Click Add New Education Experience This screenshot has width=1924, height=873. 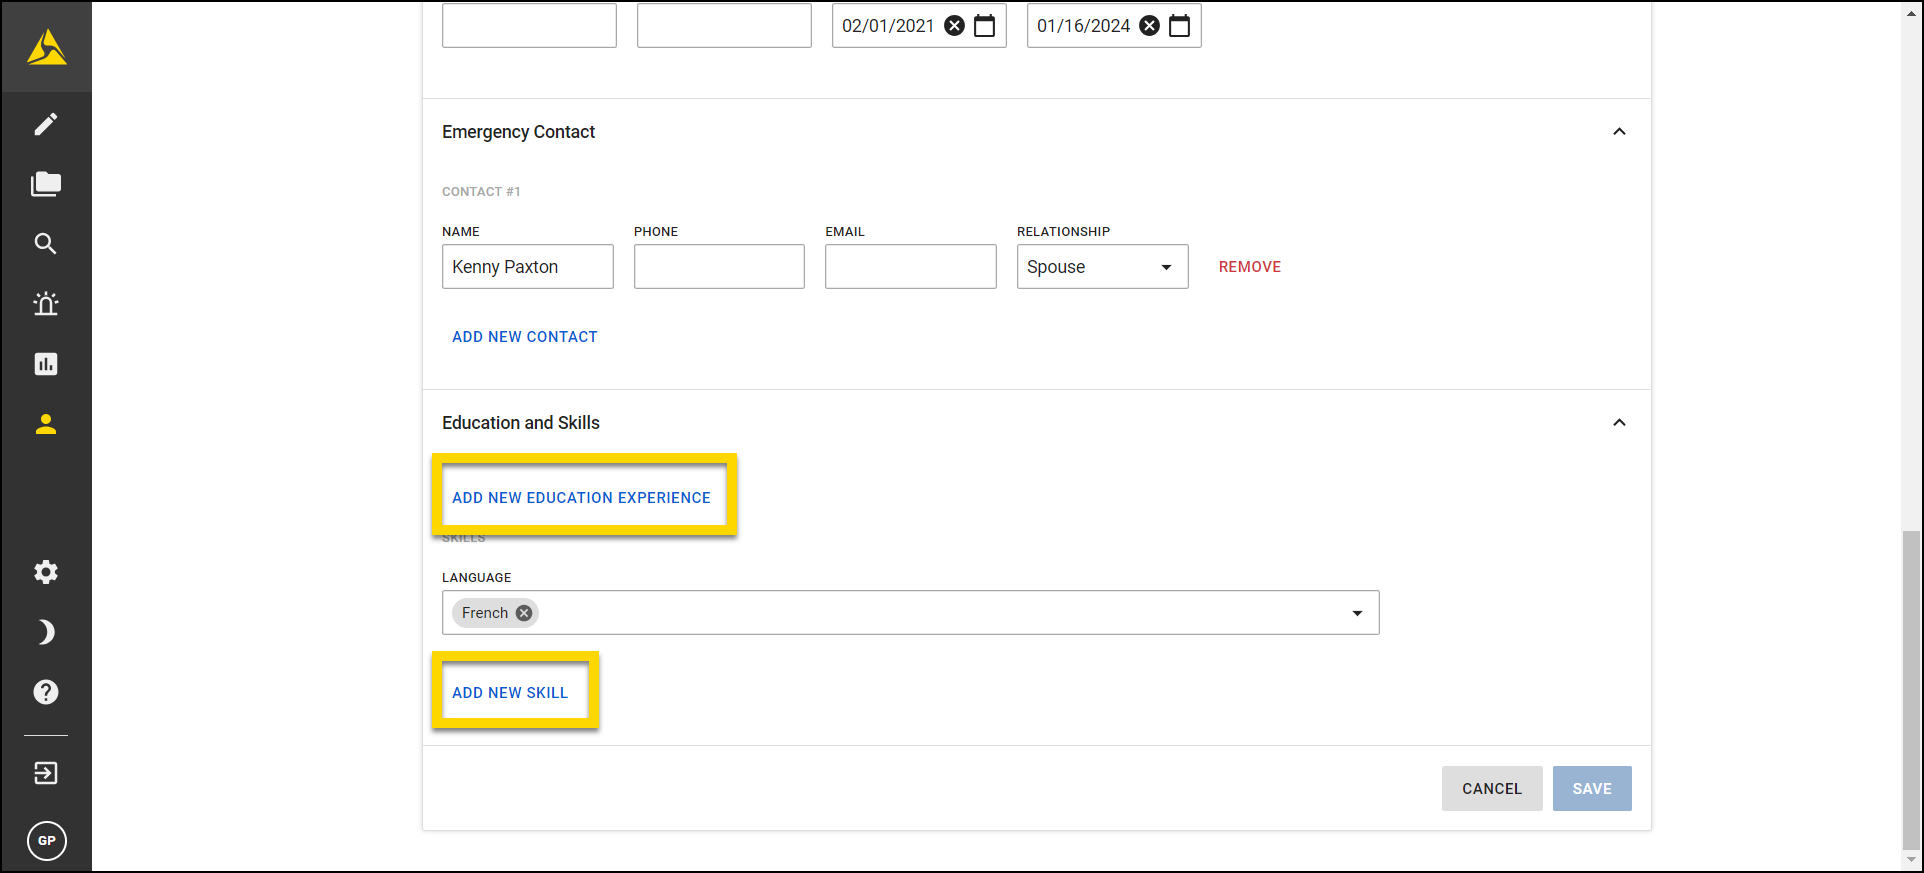[581, 498]
